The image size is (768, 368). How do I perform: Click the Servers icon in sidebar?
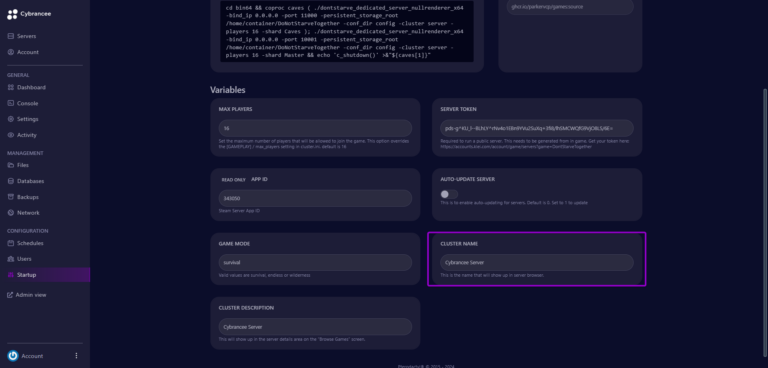(x=11, y=36)
